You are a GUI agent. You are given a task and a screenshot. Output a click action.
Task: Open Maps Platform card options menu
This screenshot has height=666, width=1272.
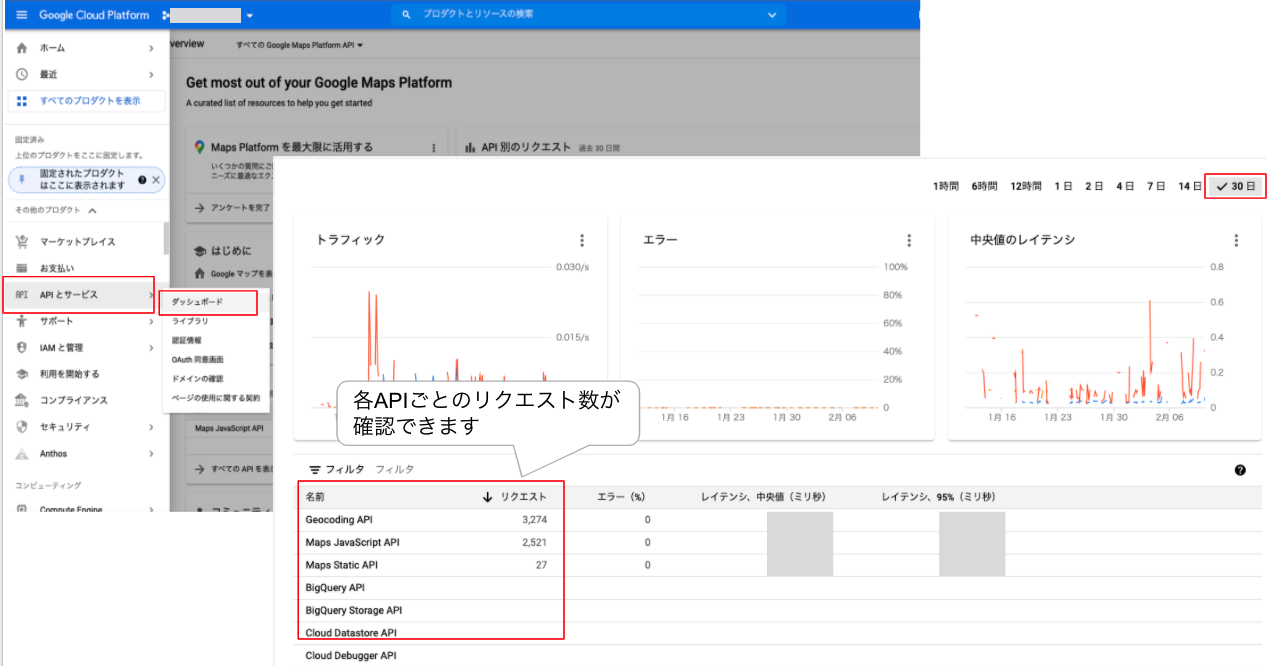[x=433, y=148]
